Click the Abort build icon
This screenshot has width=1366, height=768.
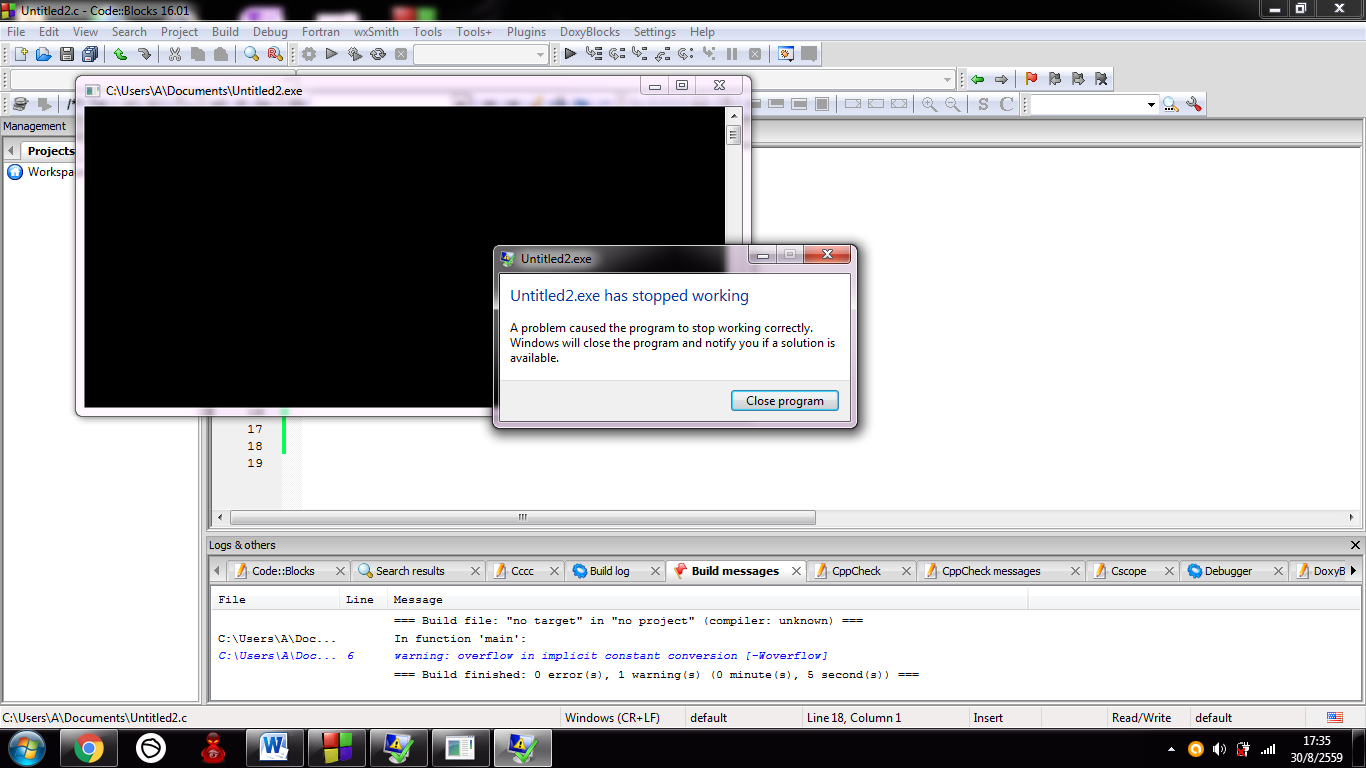pyautogui.click(x=401, y=54)
